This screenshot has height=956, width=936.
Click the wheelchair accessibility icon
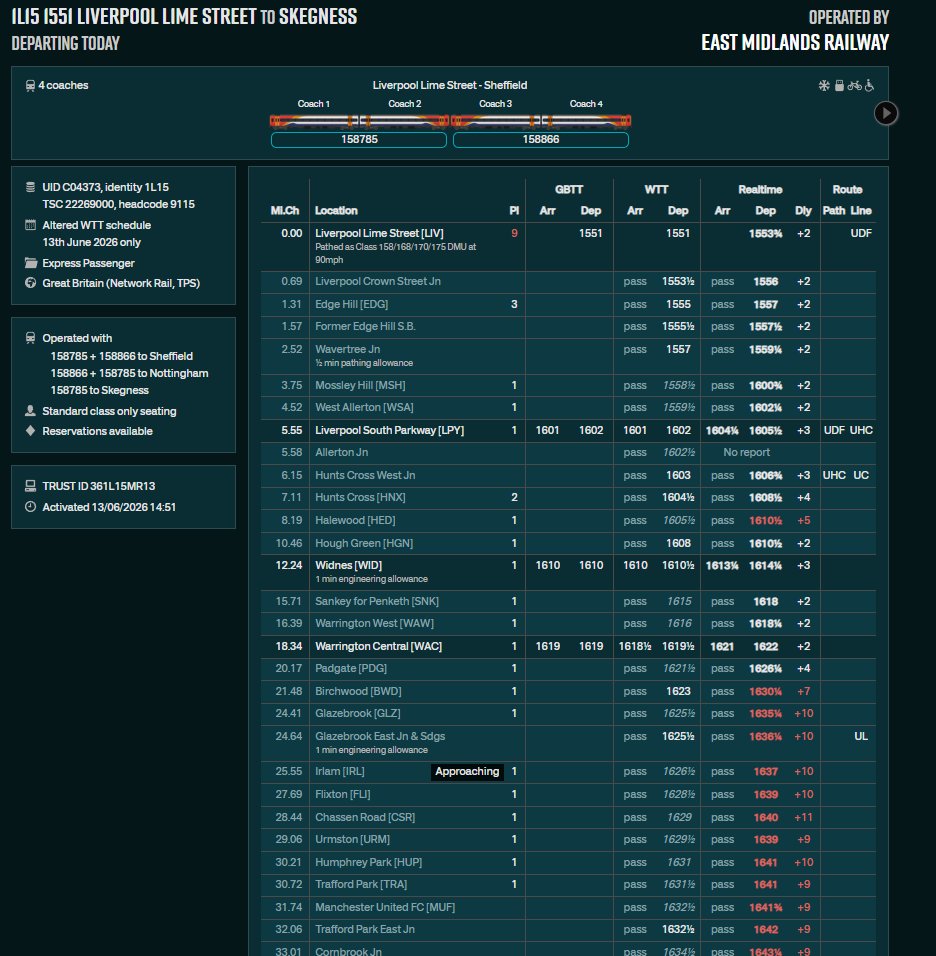[x=870, y=86]
